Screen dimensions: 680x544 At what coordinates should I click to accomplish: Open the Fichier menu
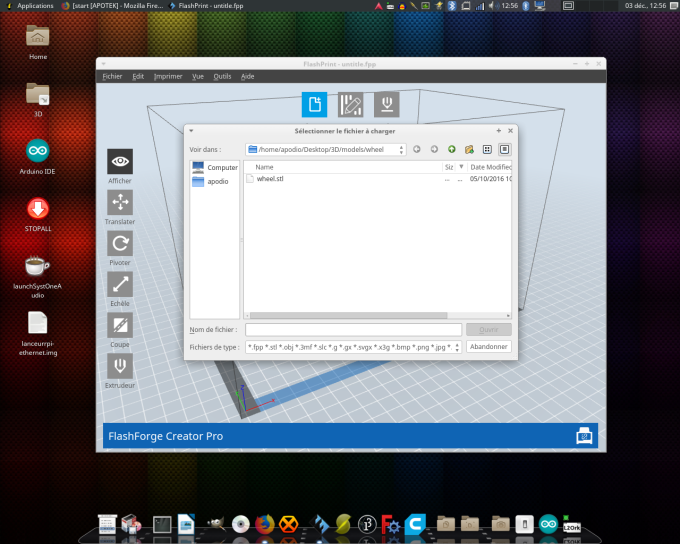(x=112, y=76)
